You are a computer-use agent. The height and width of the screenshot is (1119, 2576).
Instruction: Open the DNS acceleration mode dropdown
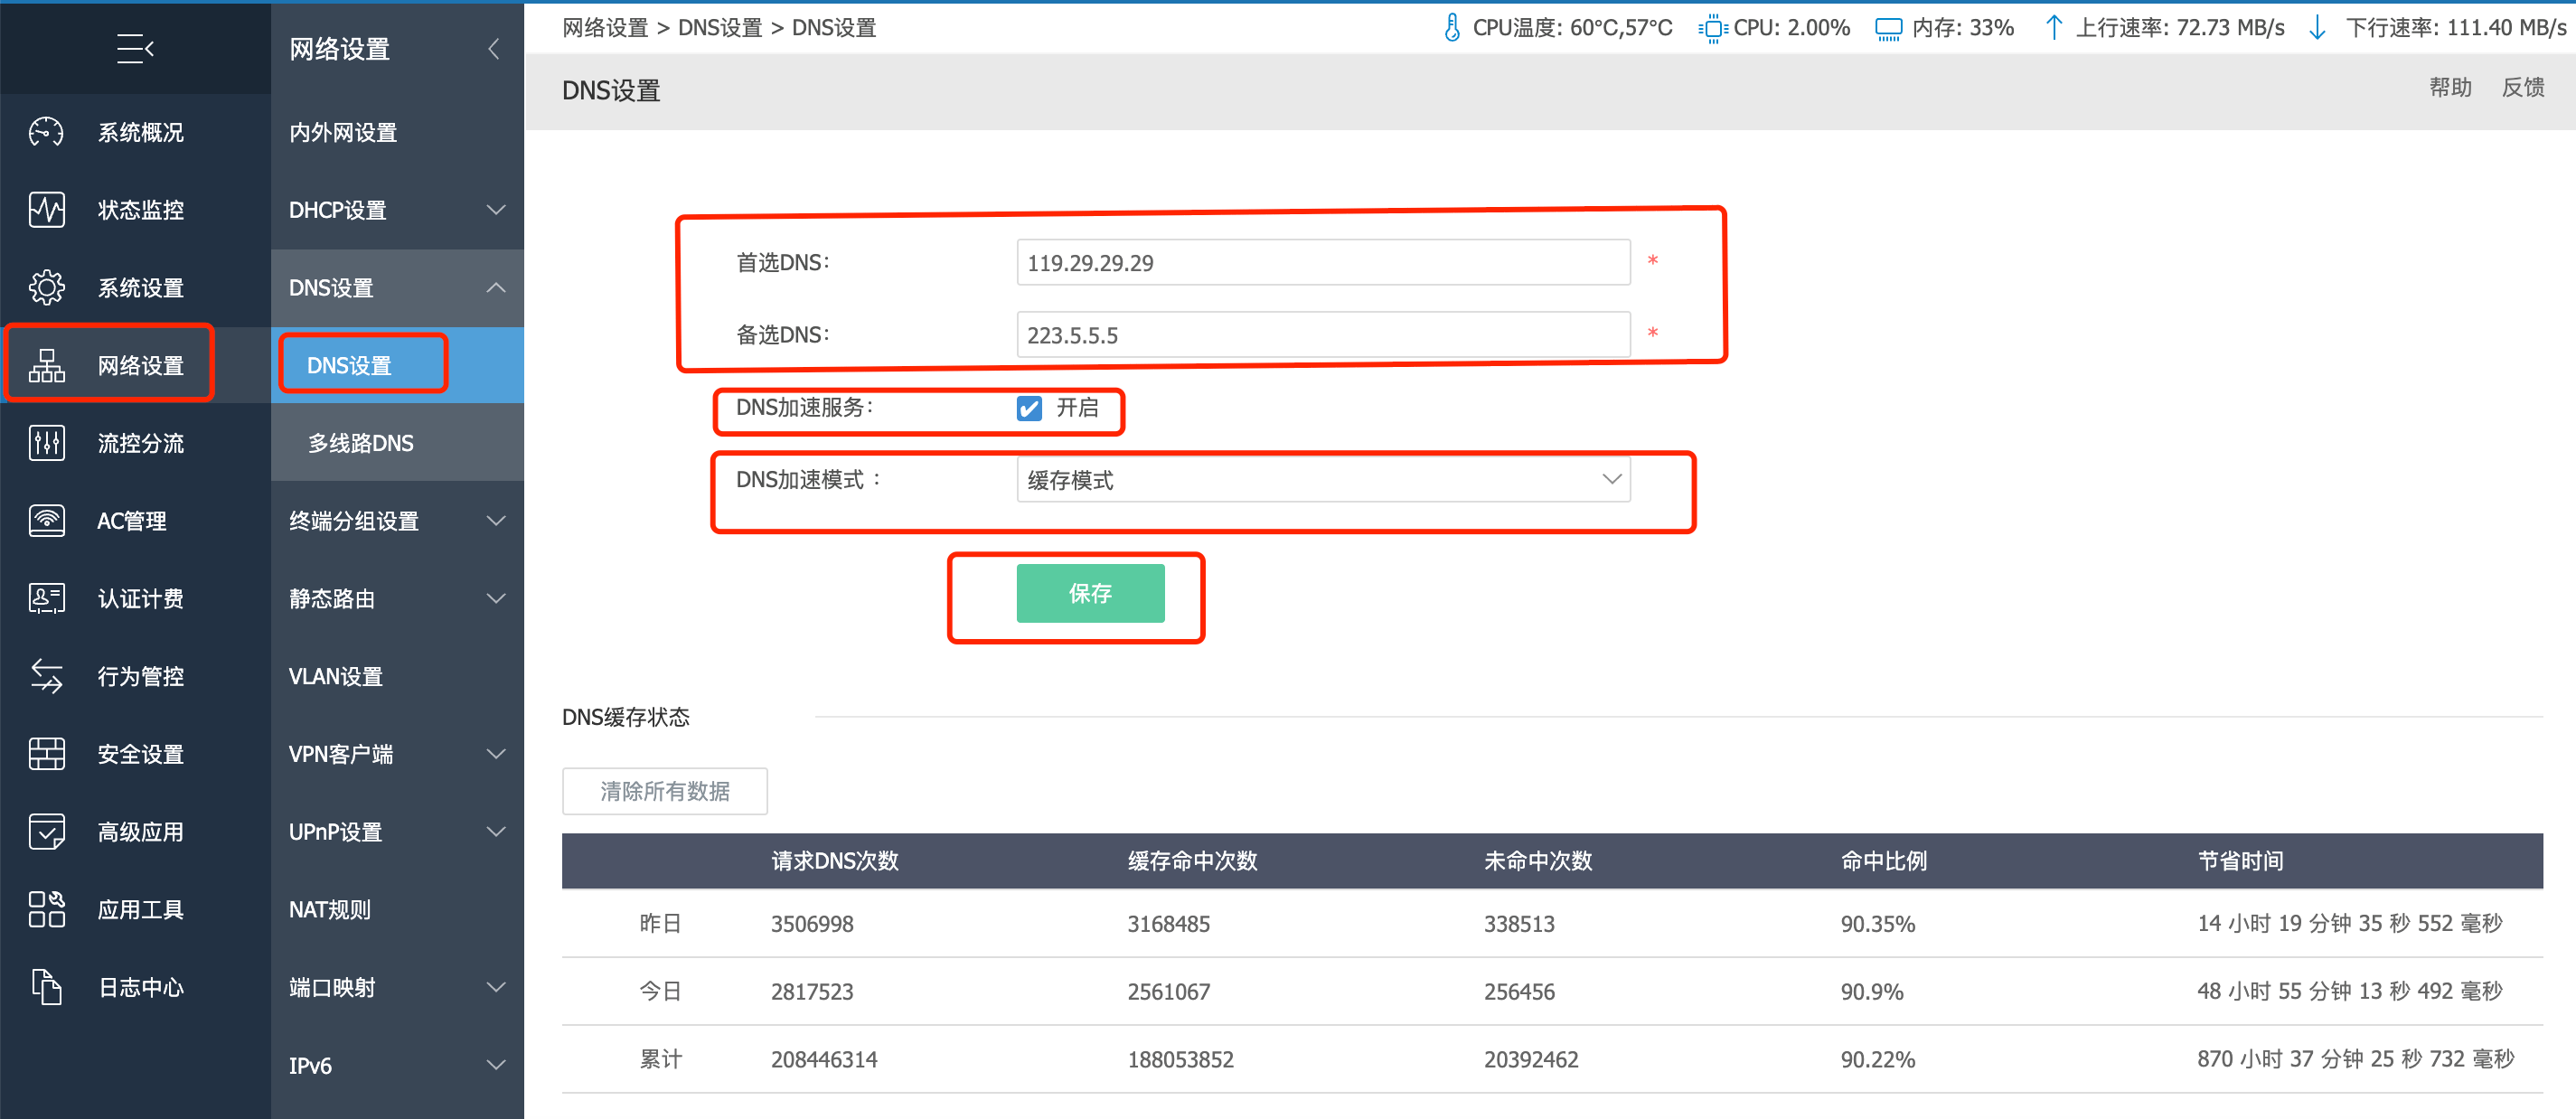(1322, 480)
